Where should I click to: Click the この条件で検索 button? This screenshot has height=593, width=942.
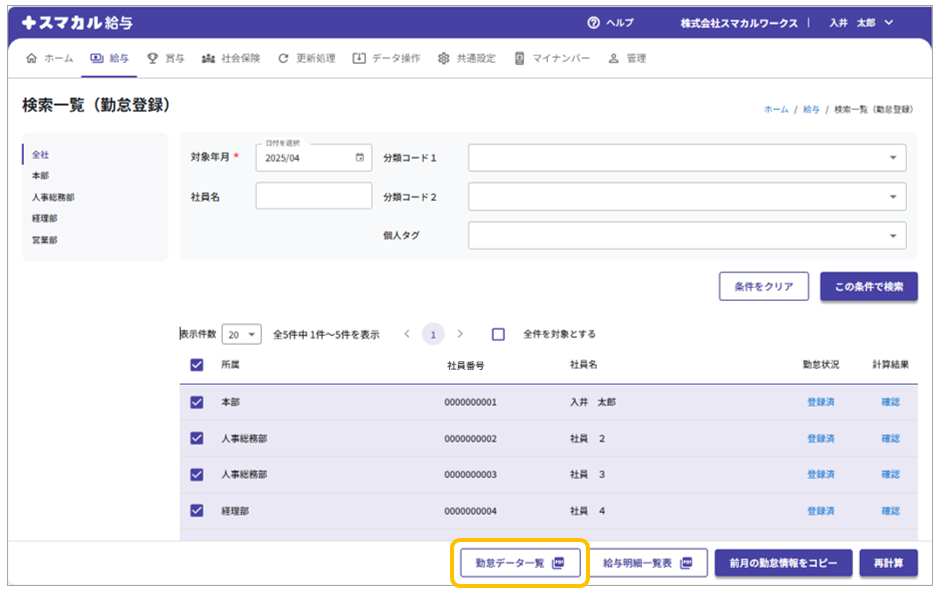pyautogui.click(x=868, y=286)
